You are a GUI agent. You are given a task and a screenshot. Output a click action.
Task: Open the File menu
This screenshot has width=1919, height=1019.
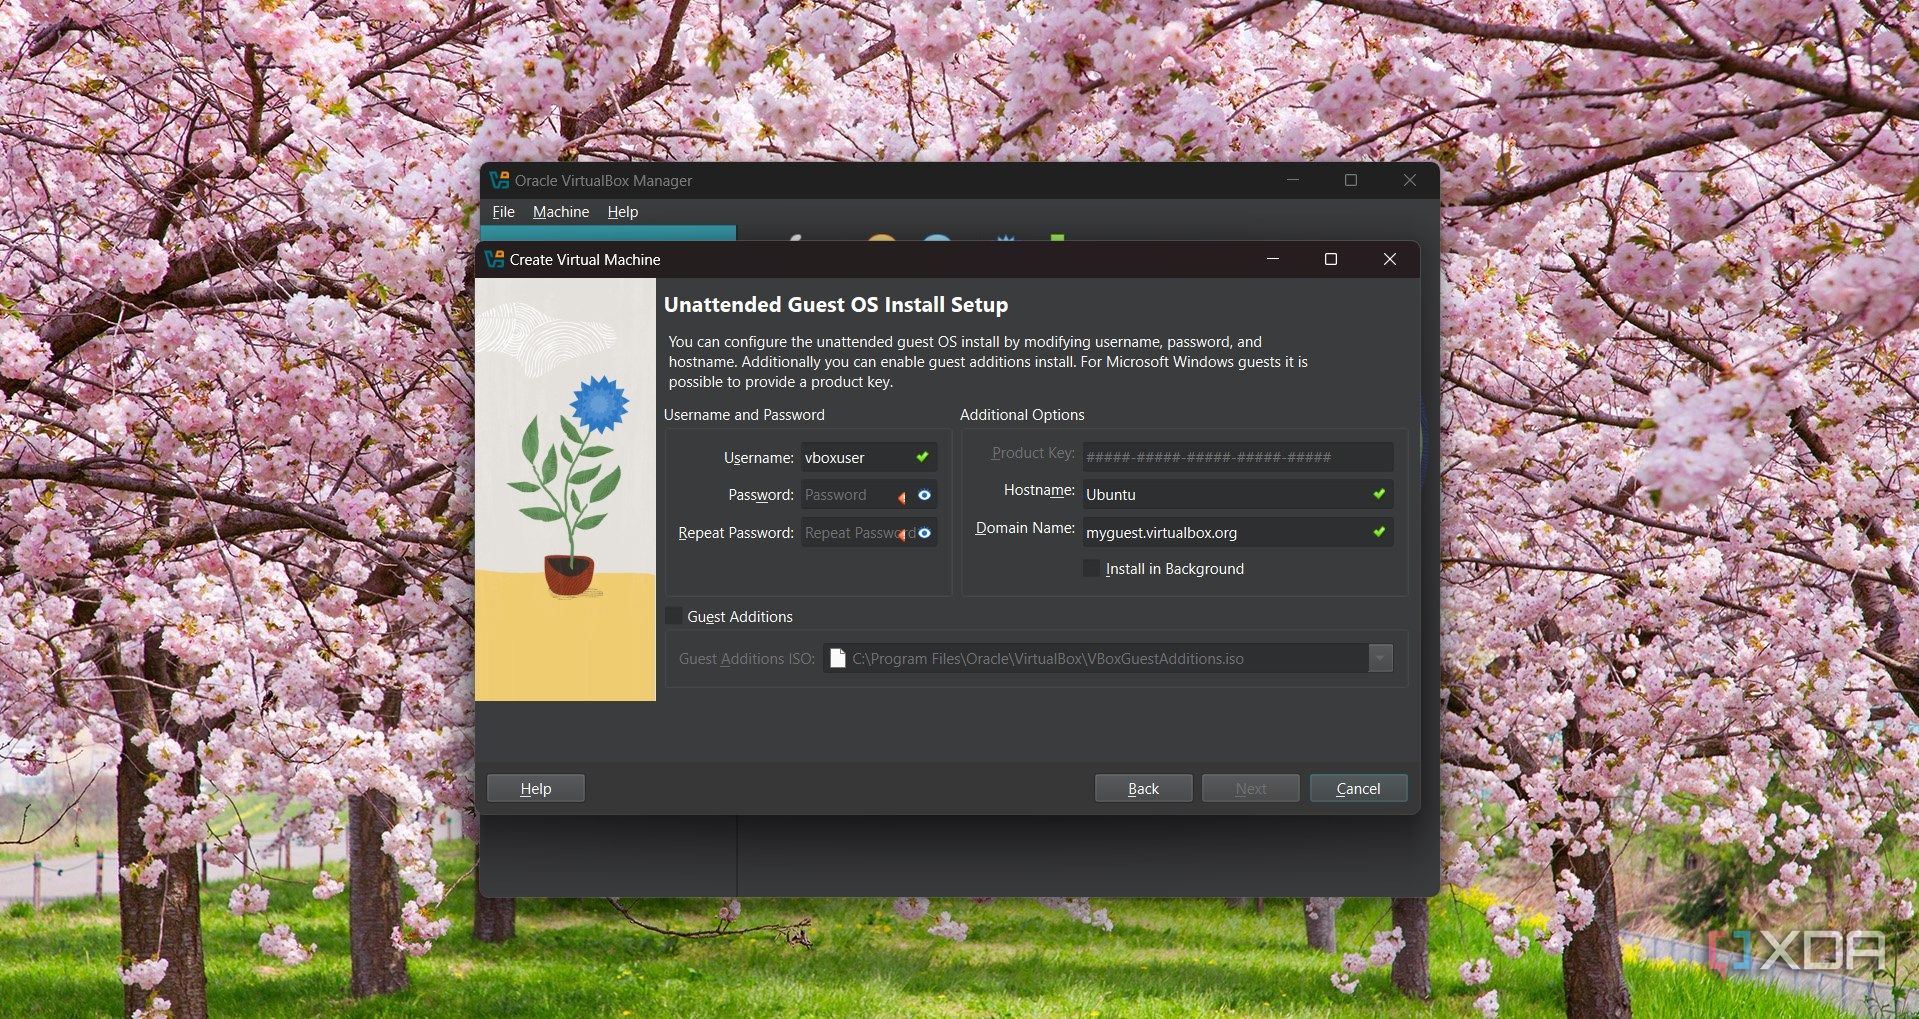tap(503, 212)
